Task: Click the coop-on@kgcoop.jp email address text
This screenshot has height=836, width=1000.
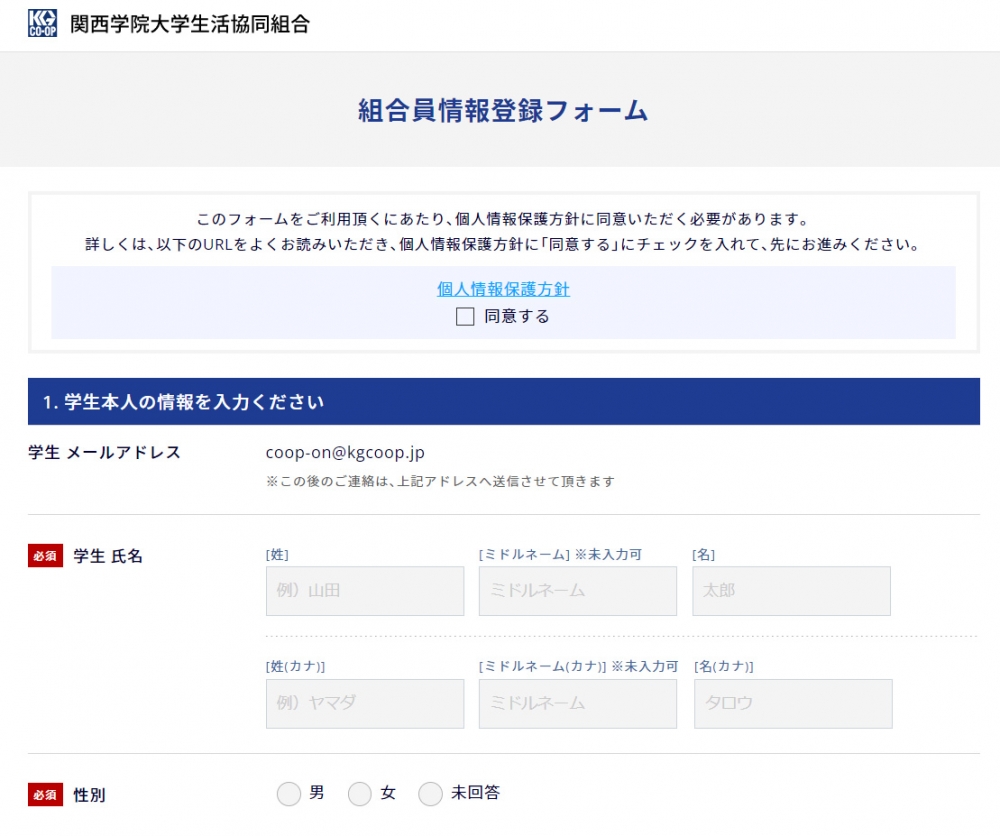Action: [x=345, y=453]
